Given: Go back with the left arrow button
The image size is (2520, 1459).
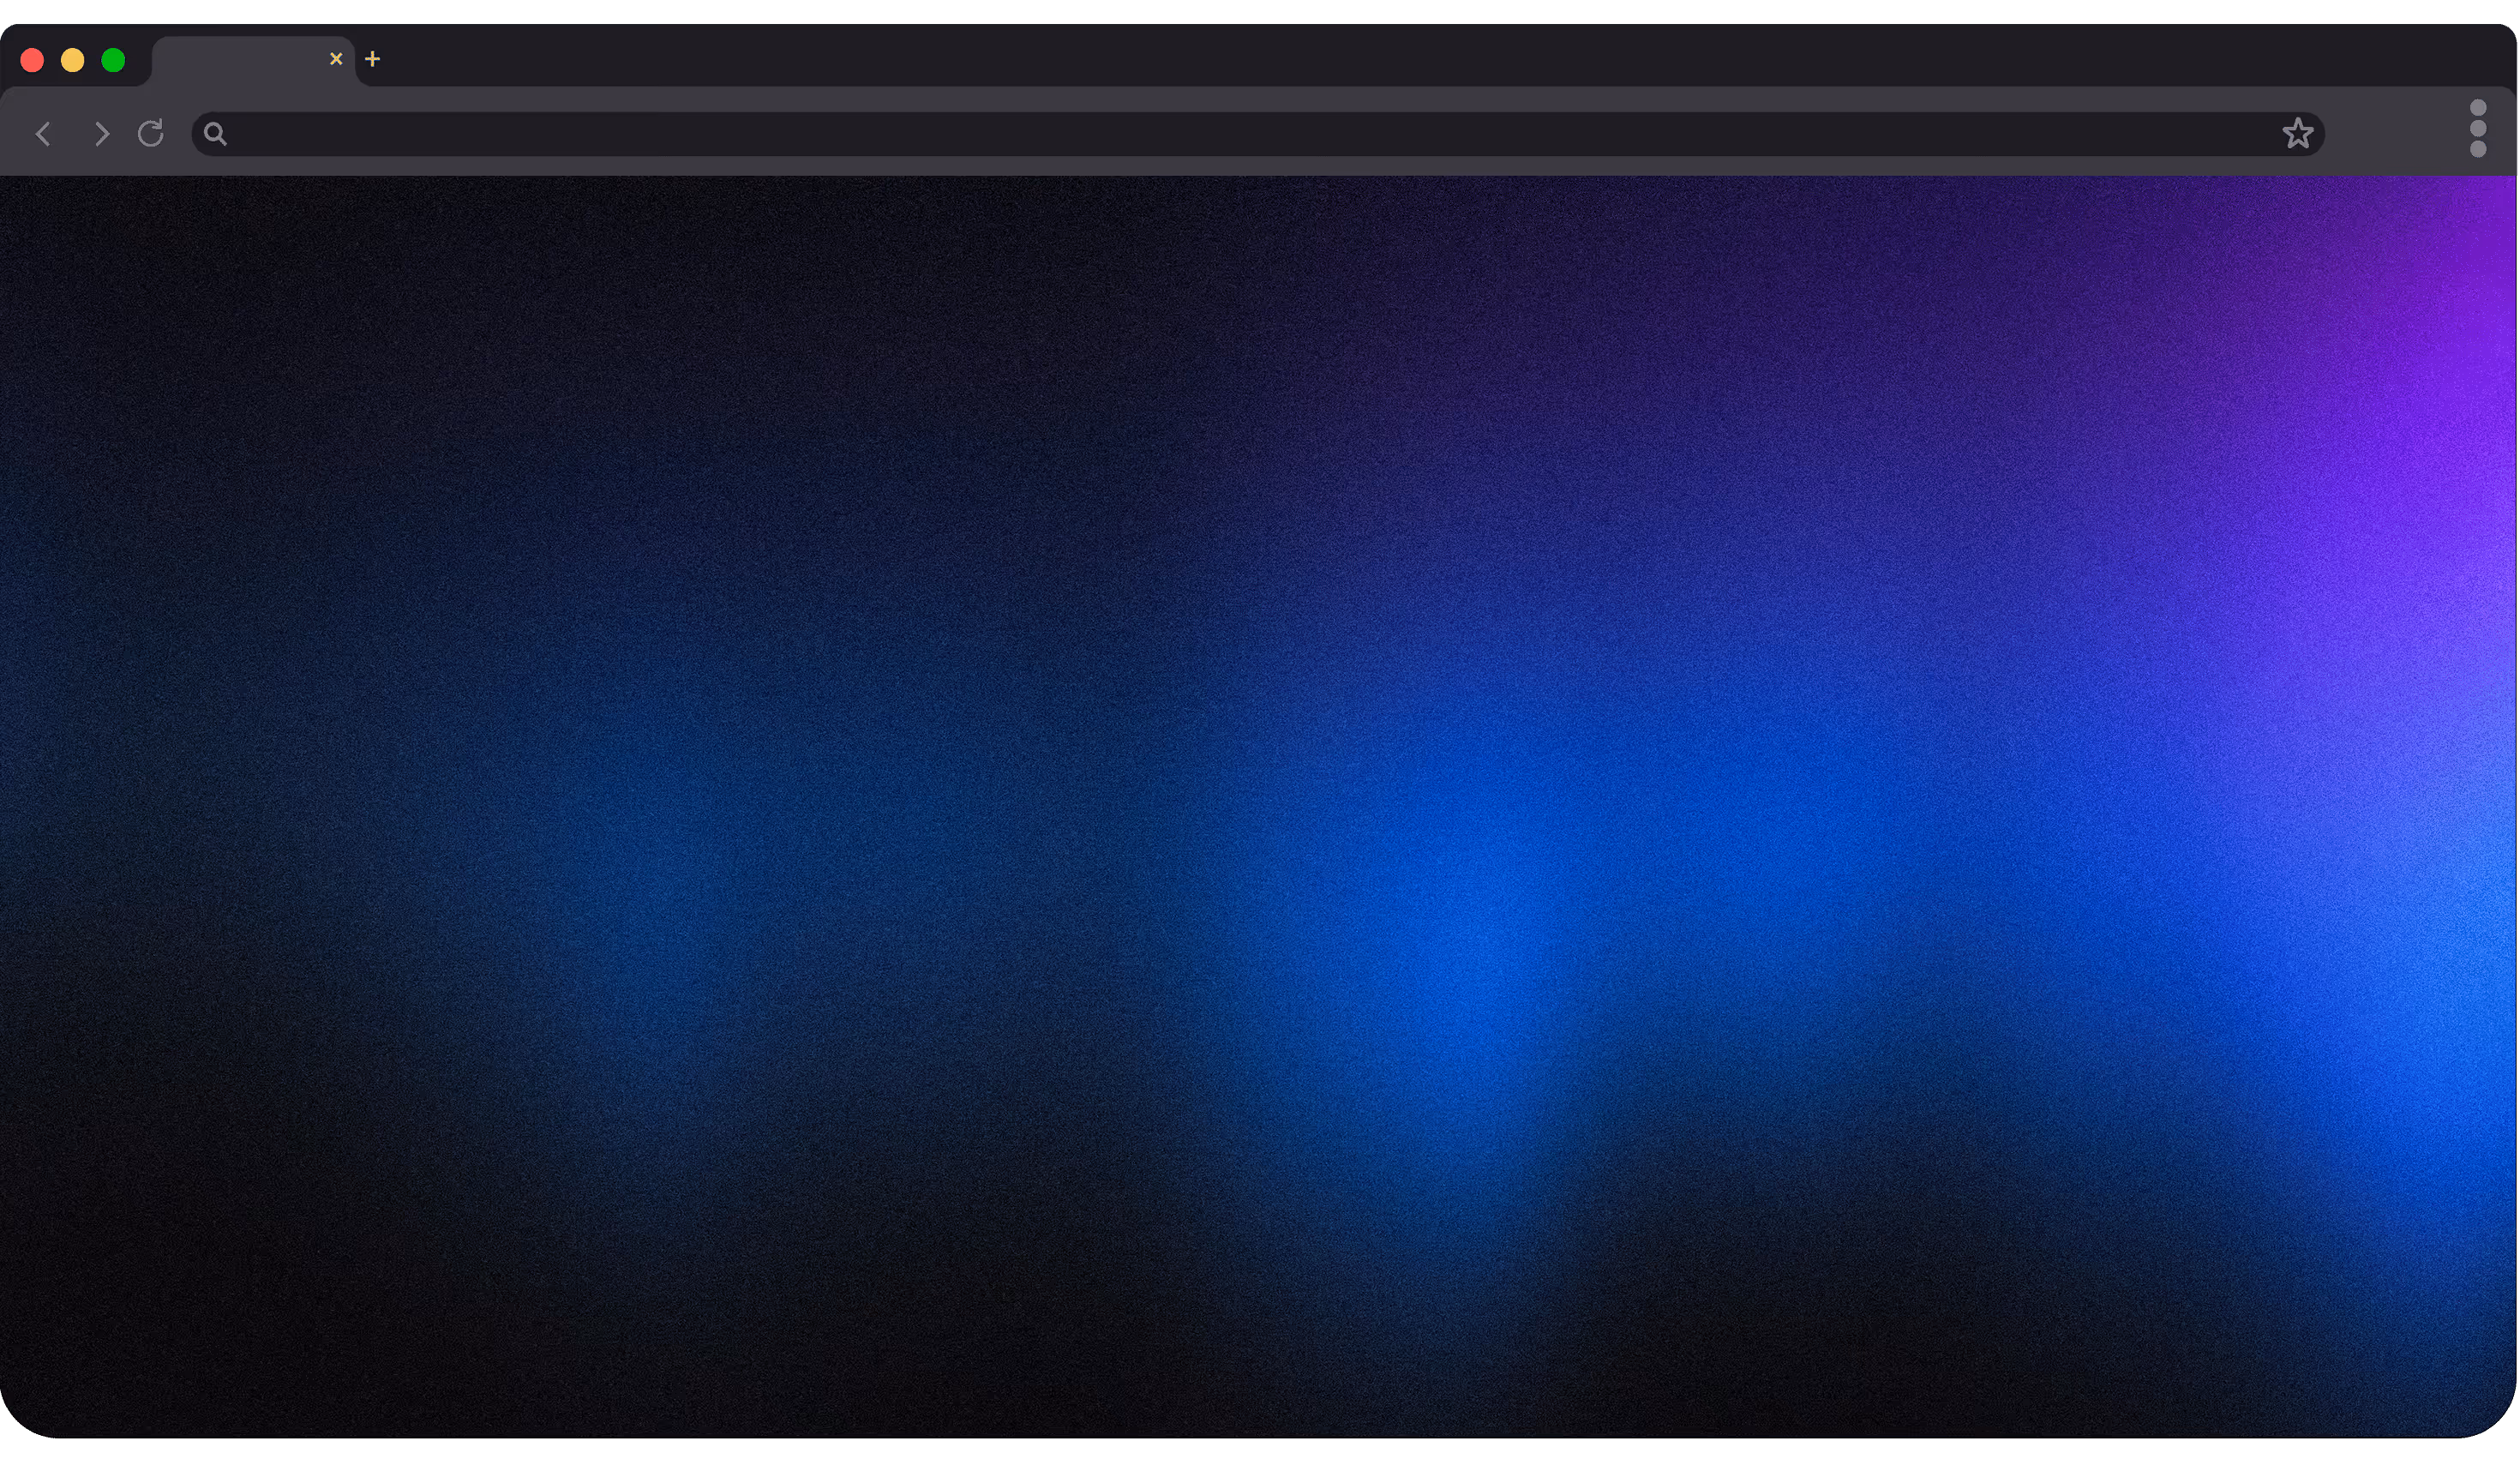Looking at the screenshot, I should point(43,134).
